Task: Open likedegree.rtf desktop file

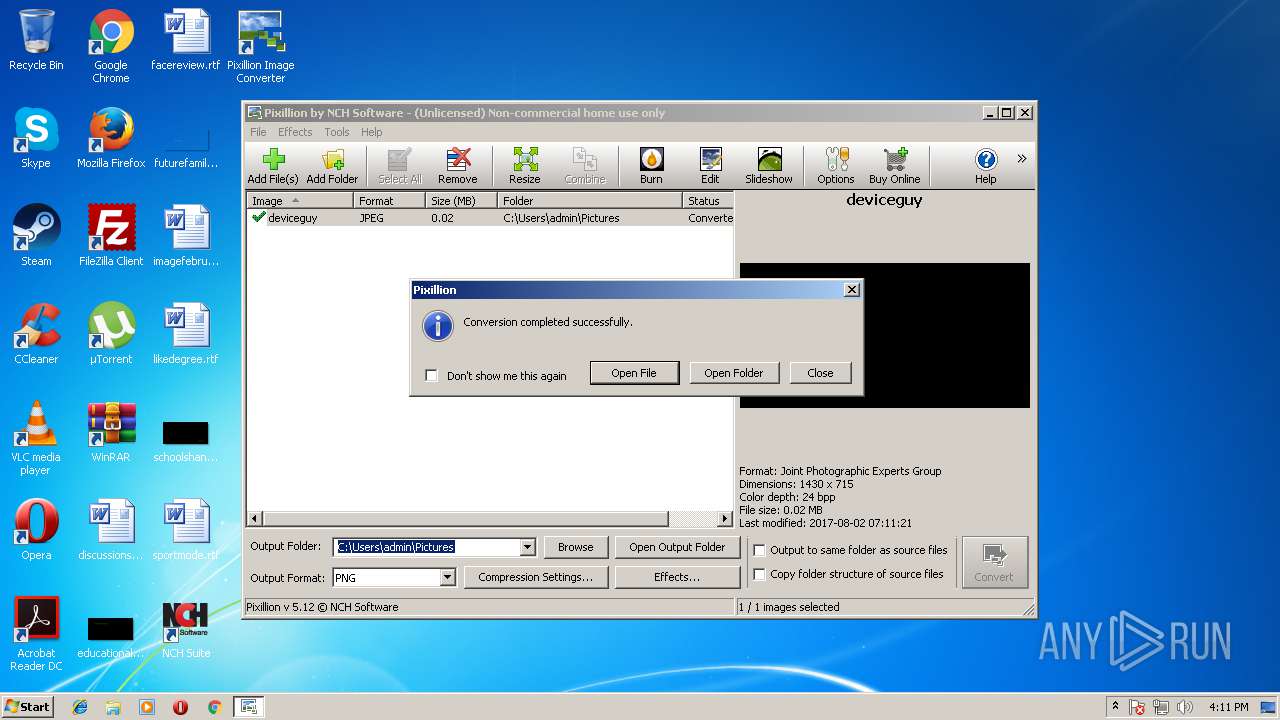Action: click(x=186, y=335)
